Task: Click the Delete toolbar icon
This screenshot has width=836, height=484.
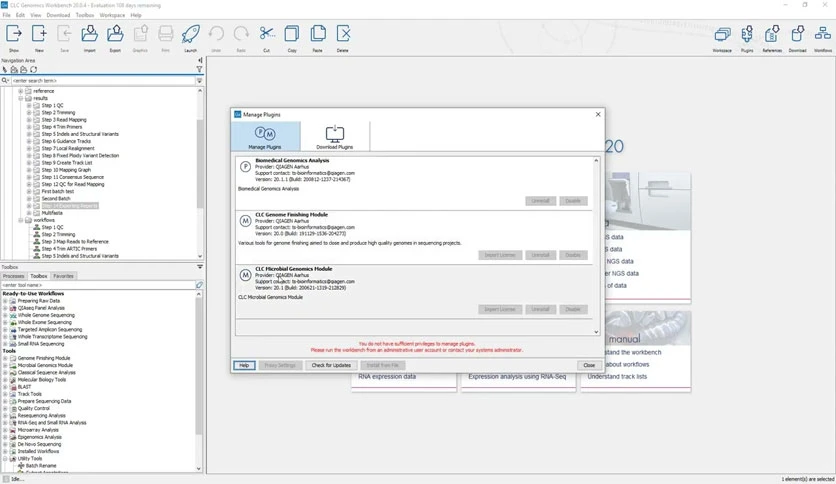Action: [x=343, y=34]
